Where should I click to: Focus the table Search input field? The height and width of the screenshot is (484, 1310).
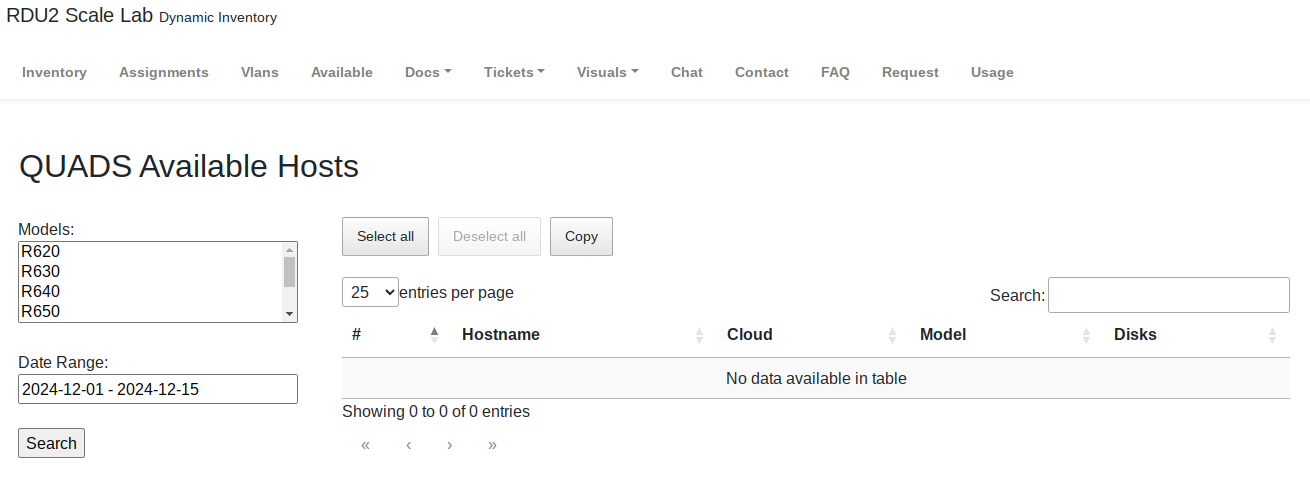1168,295
